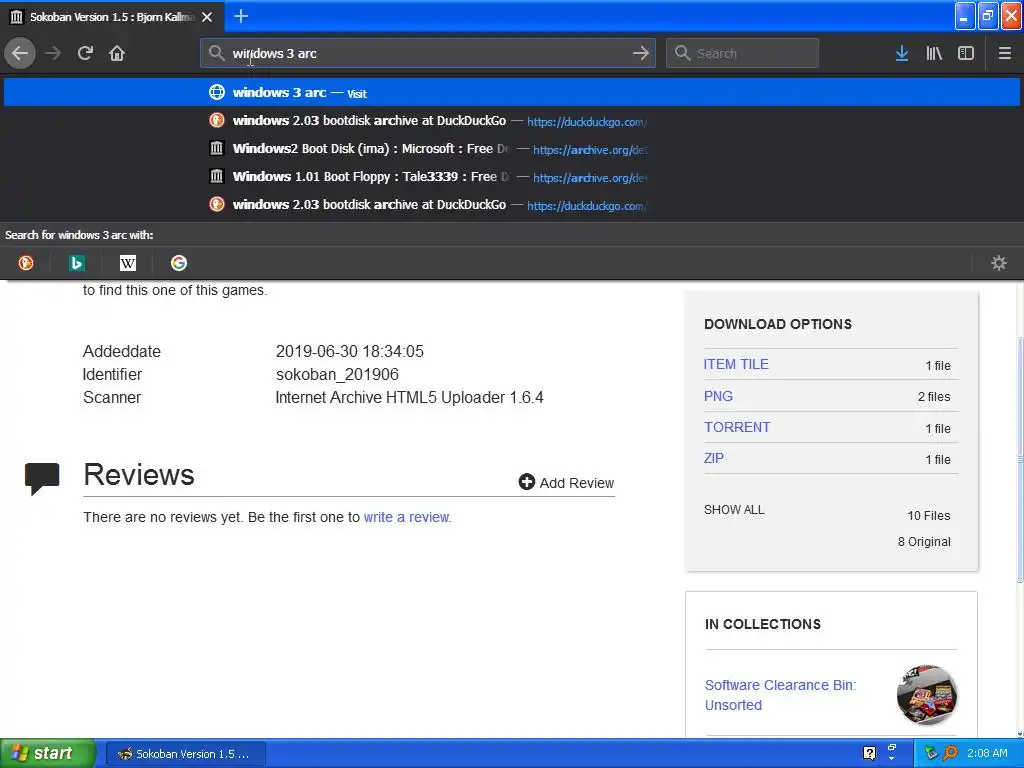Image resolution: width=1024 pixels, height=768 pixels.
Task: Click the magnifier system tray icon
Action: coord(950,754)
